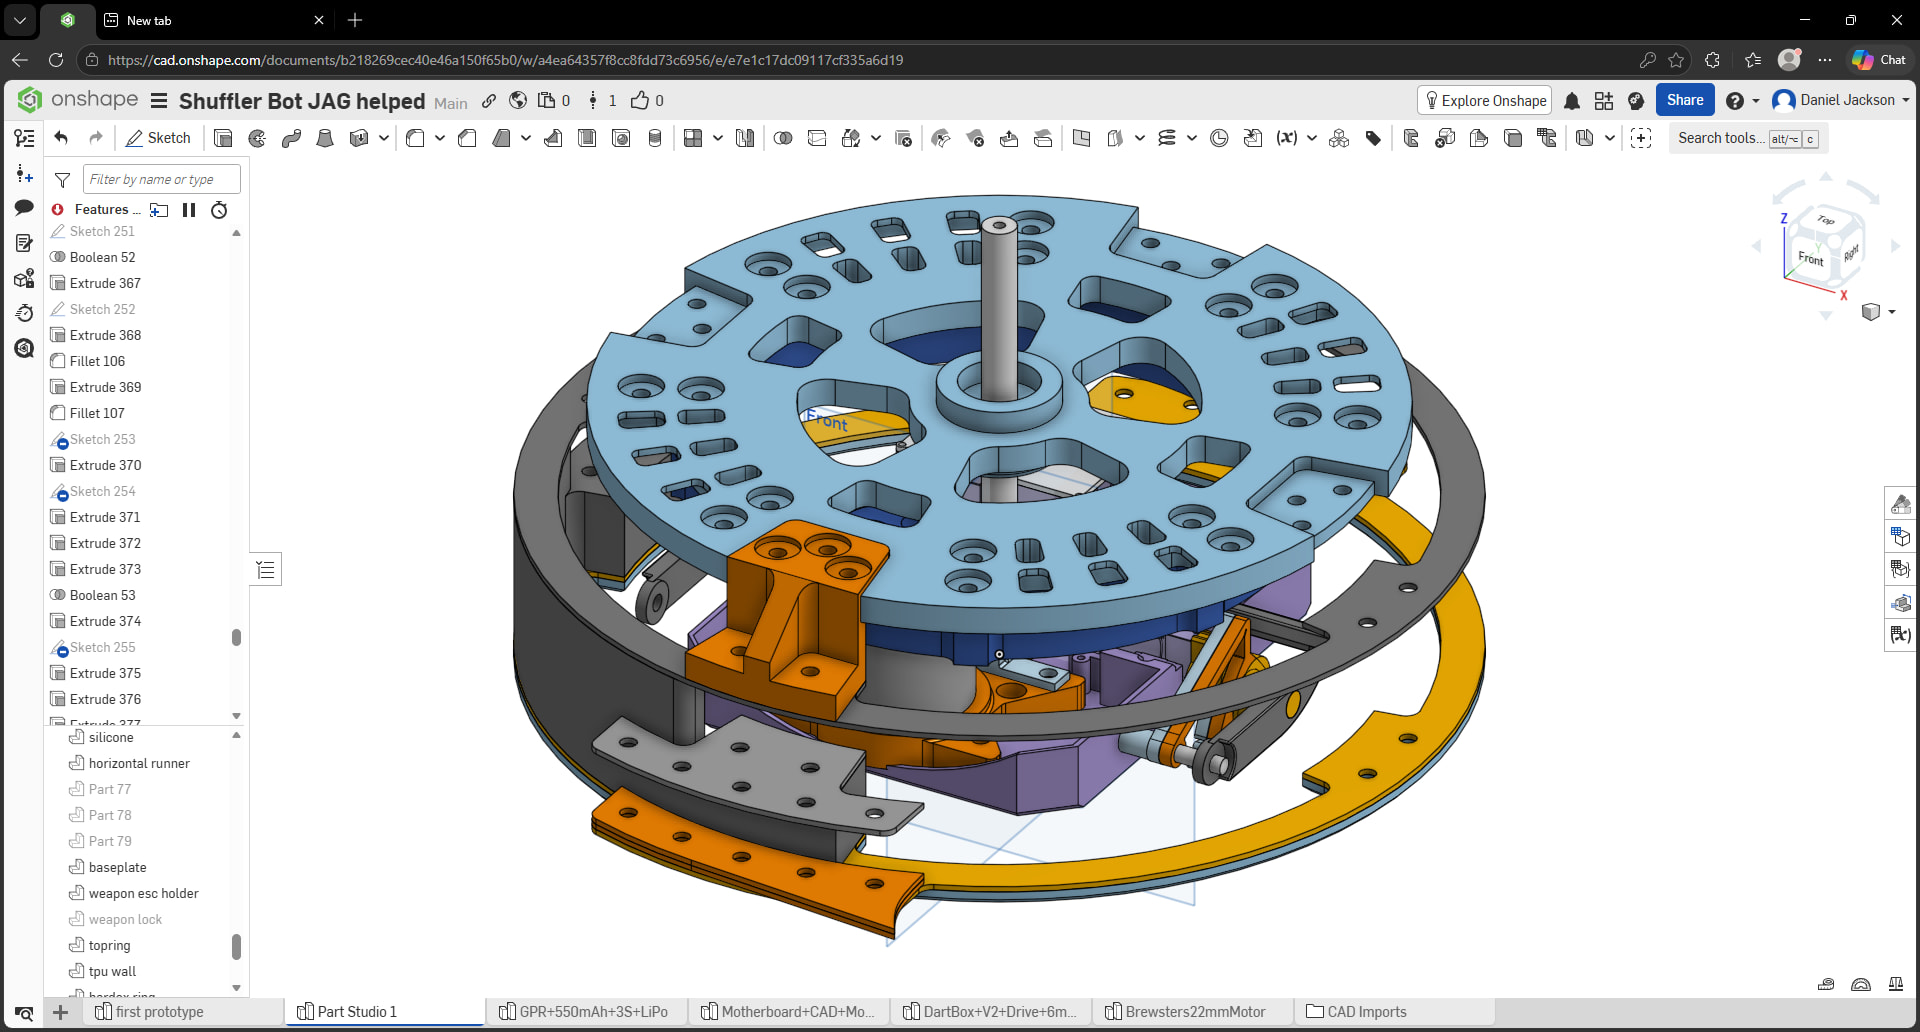Click the Sketch button

pos(158,138)
